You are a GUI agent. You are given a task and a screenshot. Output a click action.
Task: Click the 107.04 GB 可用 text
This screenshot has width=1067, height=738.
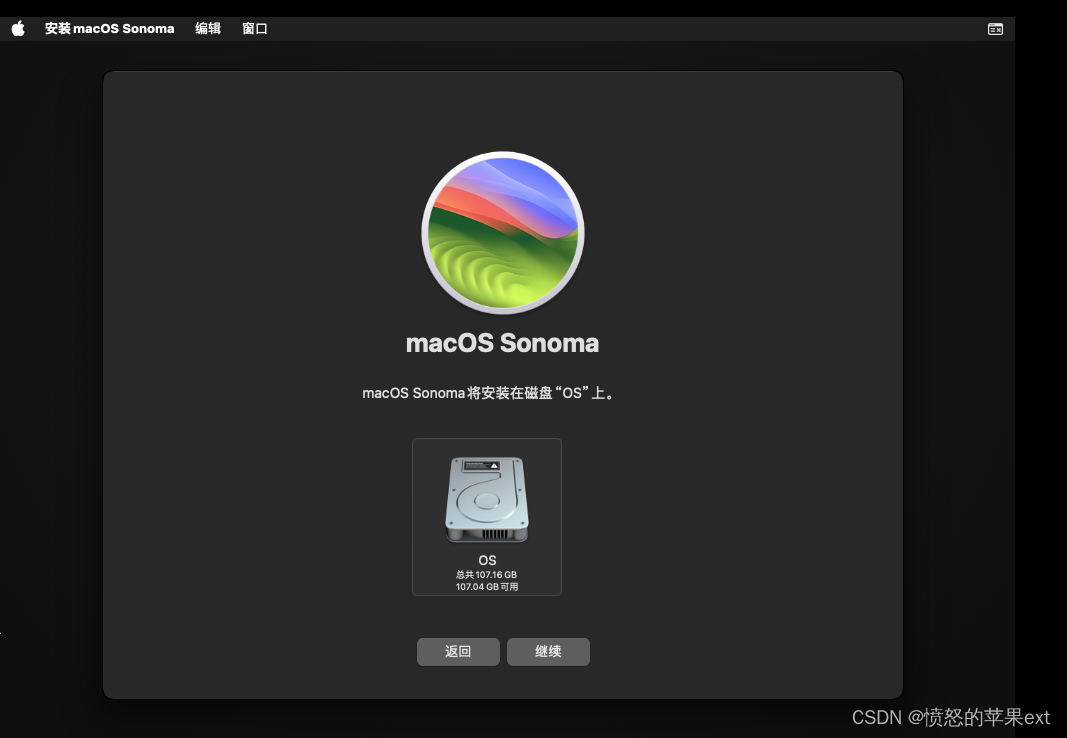pyautogui.click(x=487, y=586)
